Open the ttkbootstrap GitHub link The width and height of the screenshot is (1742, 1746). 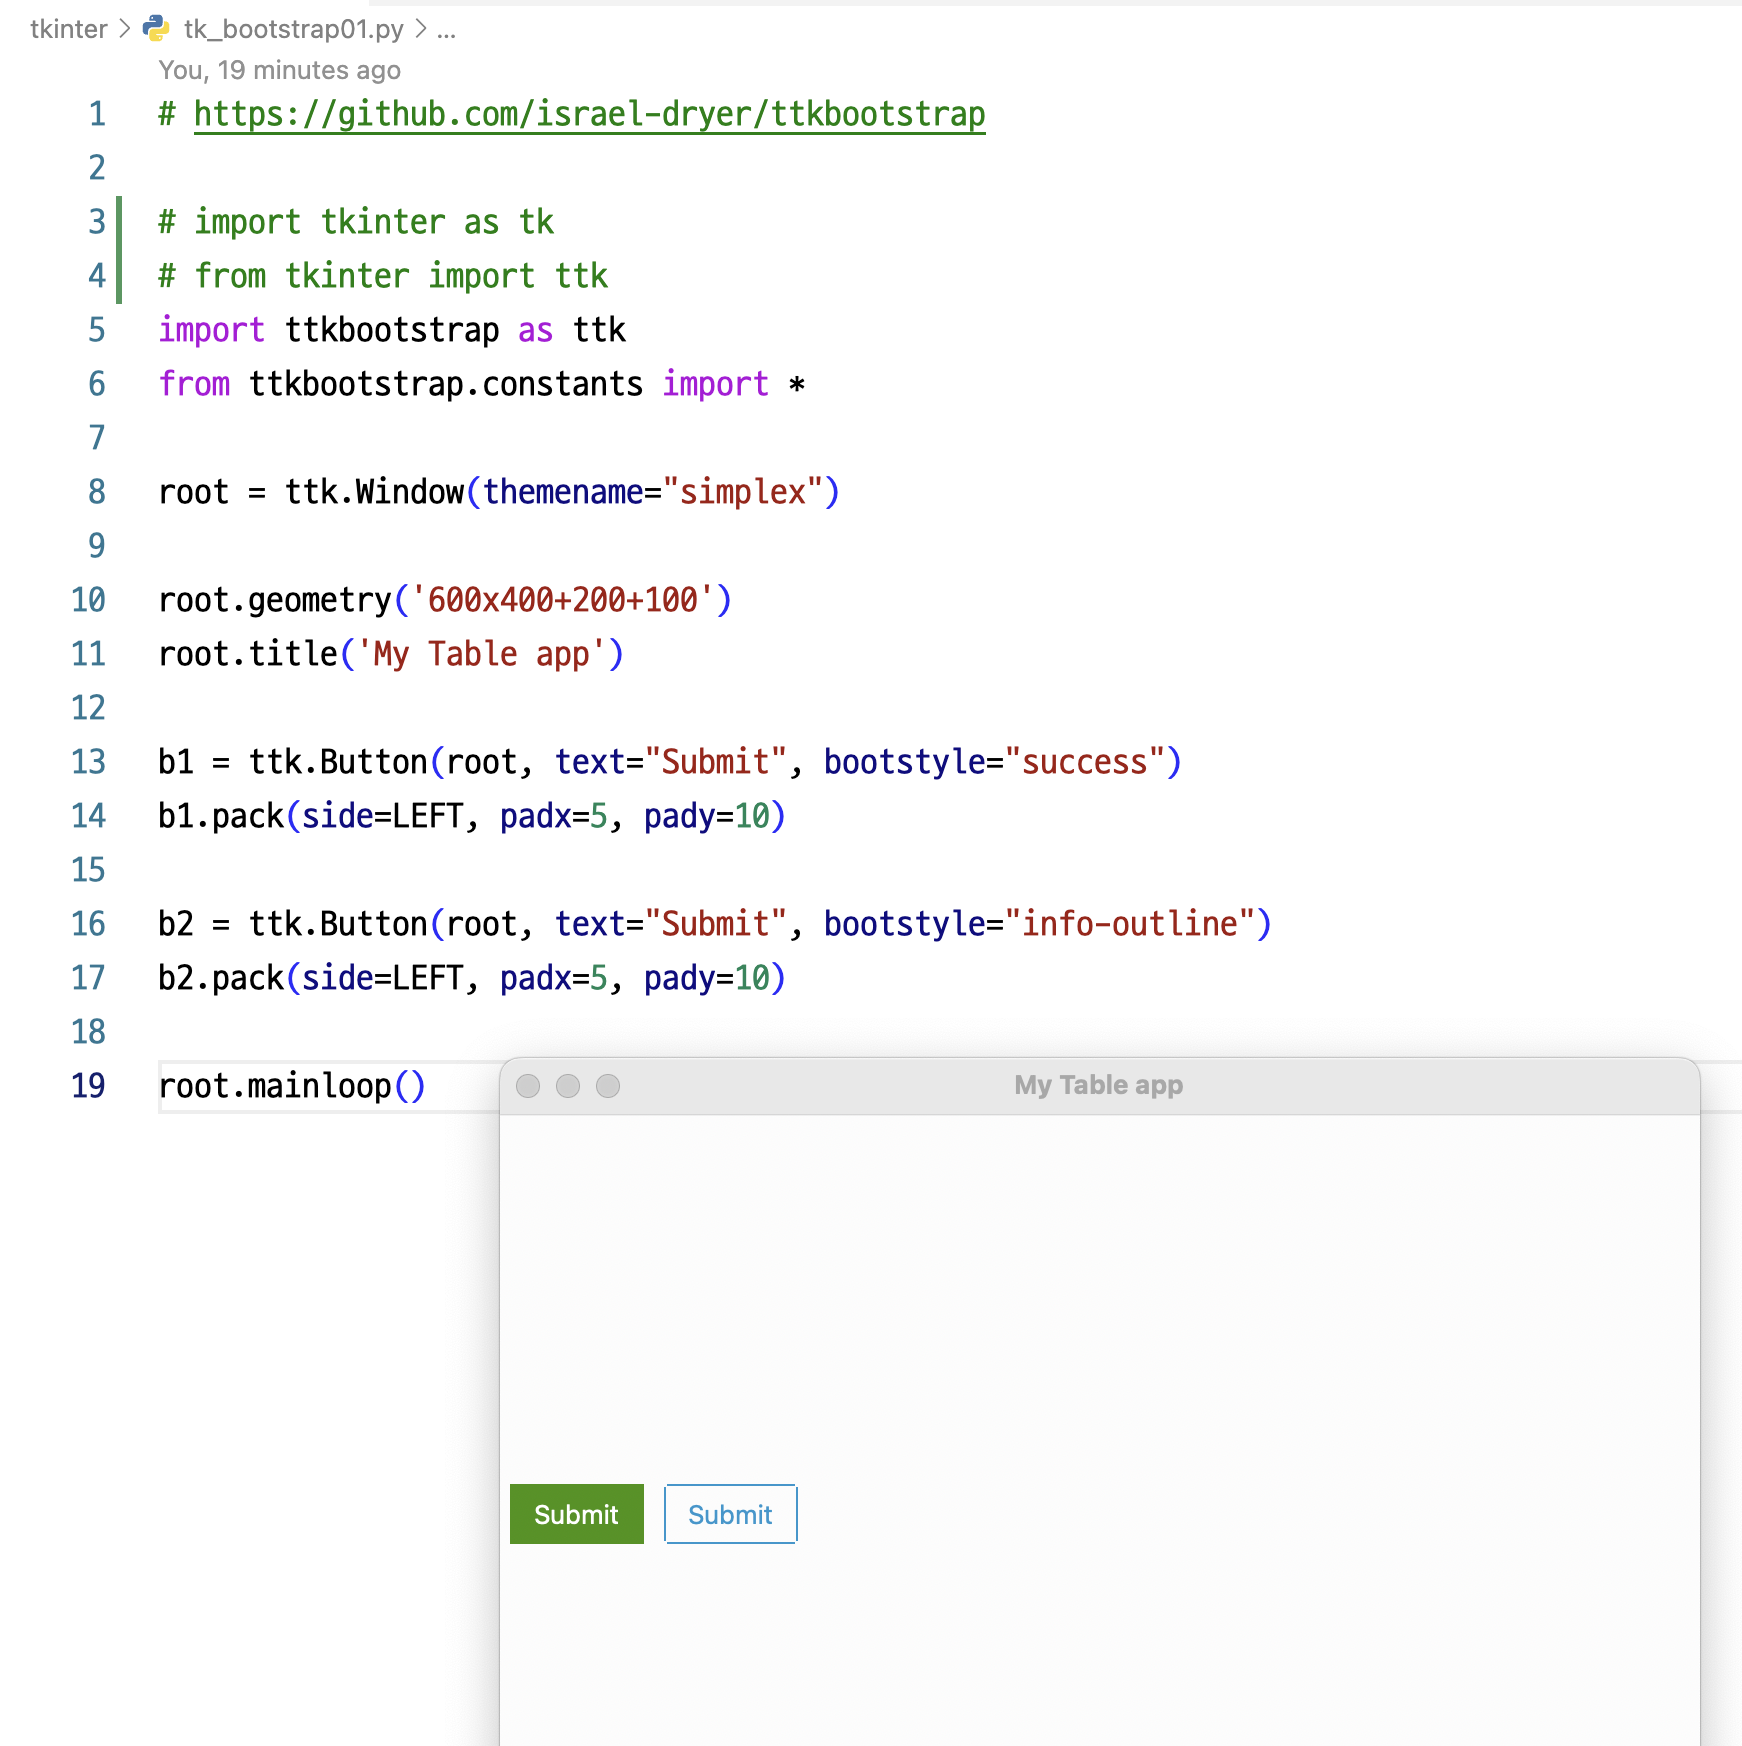(x=588, y=113)
